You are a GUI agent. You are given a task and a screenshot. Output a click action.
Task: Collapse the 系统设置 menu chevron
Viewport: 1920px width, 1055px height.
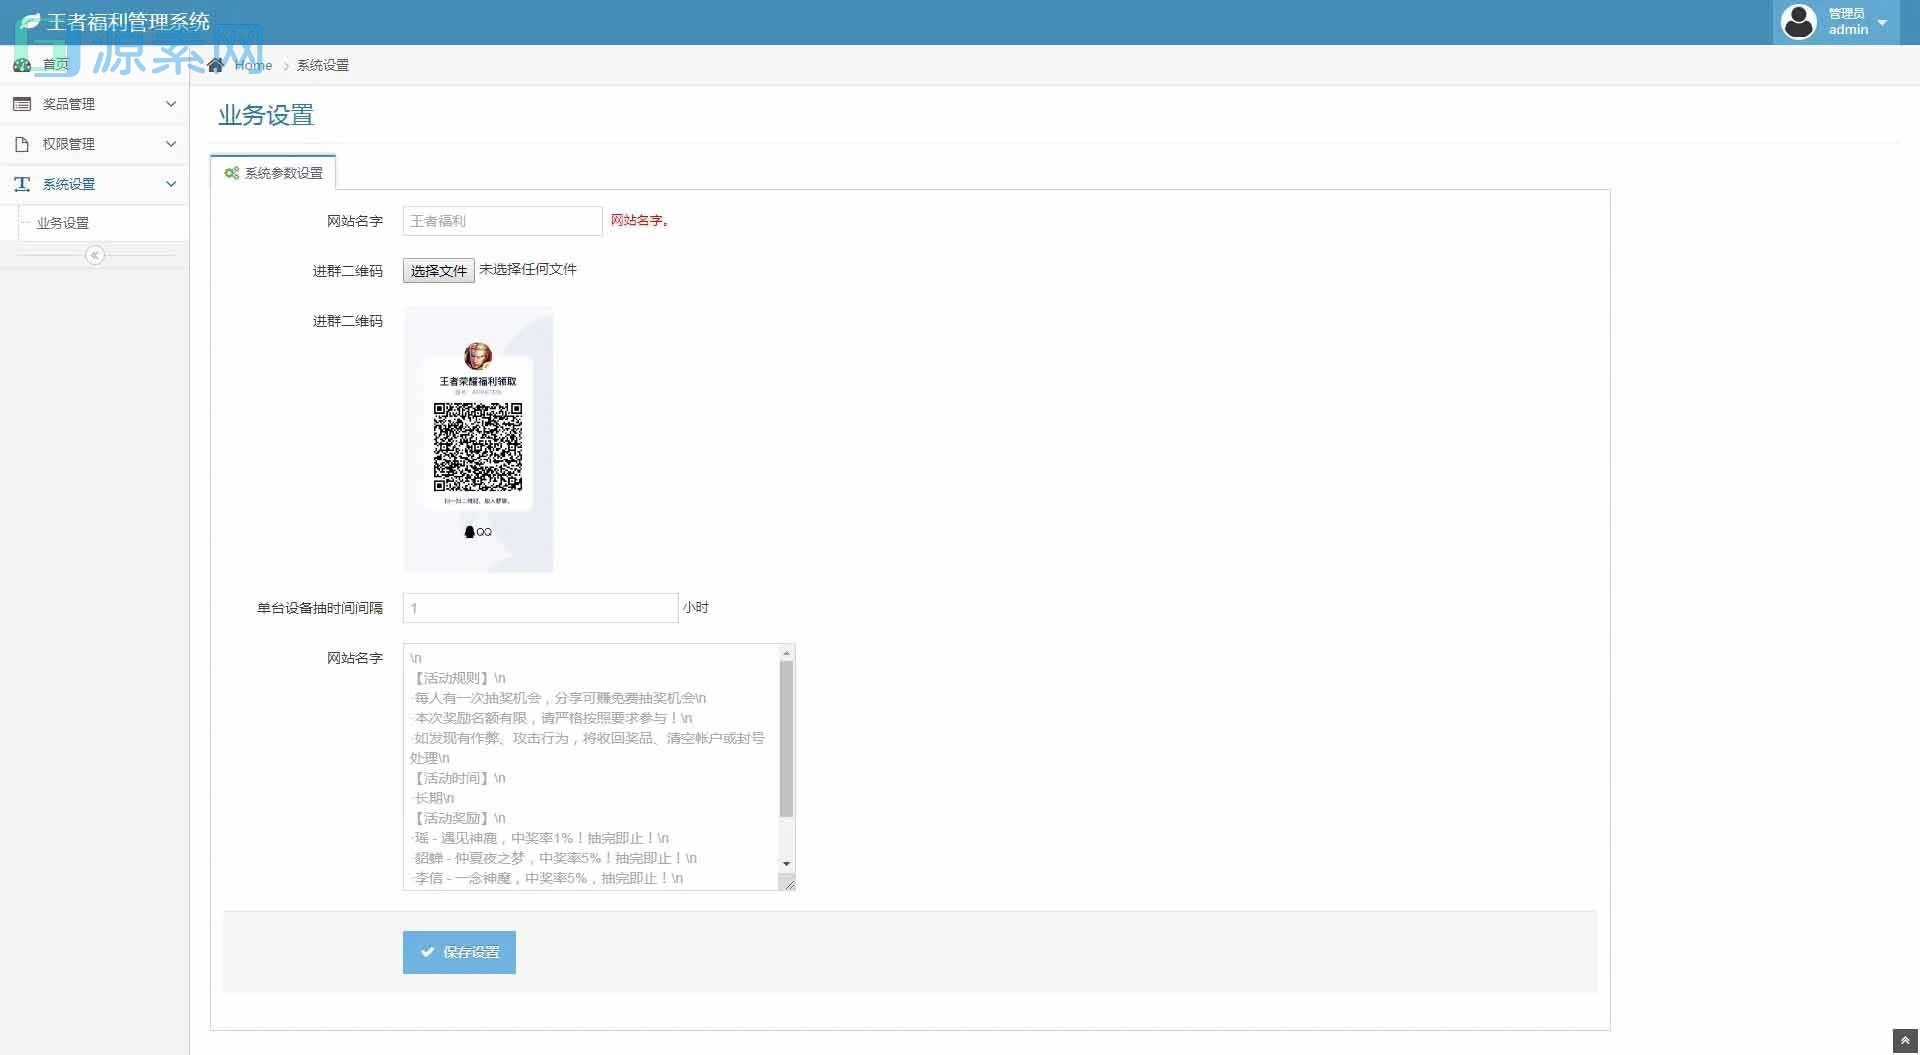click(171, 184)
